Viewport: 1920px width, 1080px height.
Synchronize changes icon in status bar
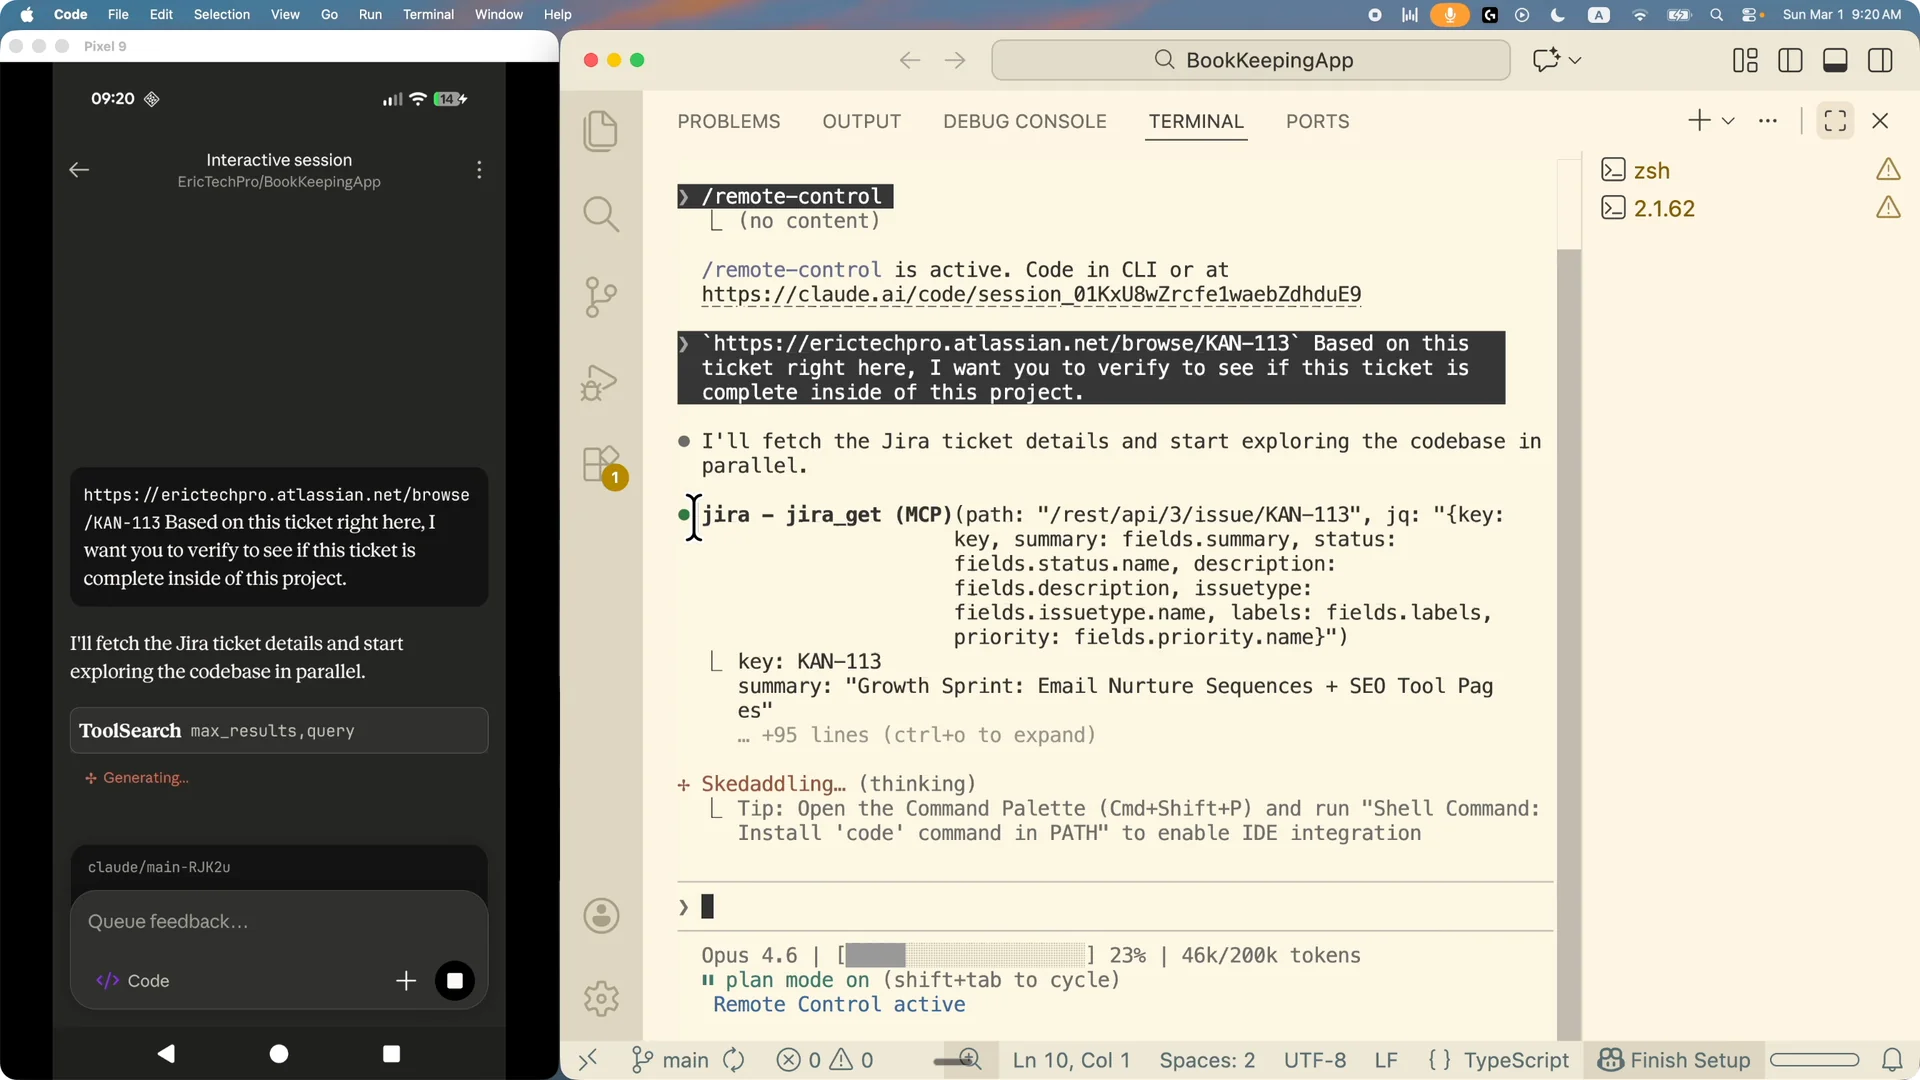(734, 1060)
